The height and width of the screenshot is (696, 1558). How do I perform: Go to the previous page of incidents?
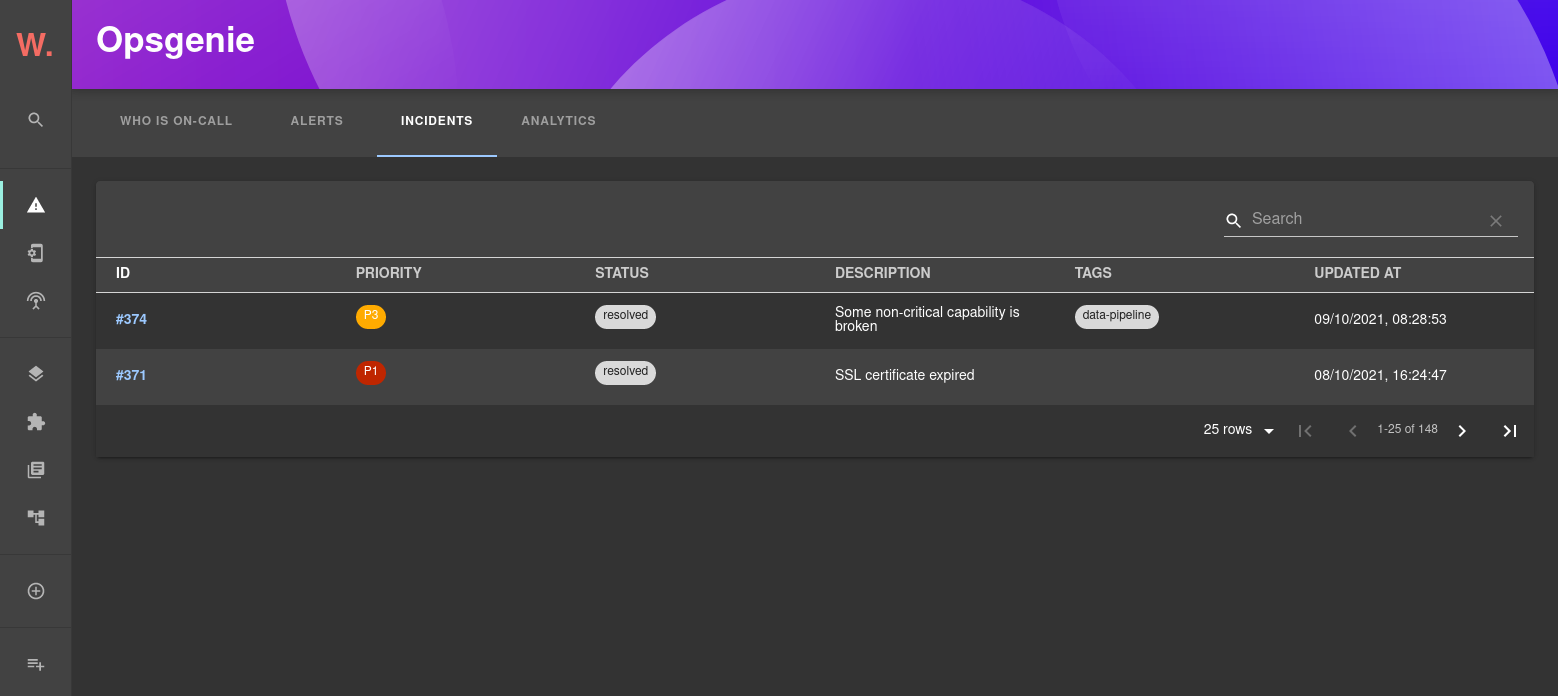point(1353,431)
